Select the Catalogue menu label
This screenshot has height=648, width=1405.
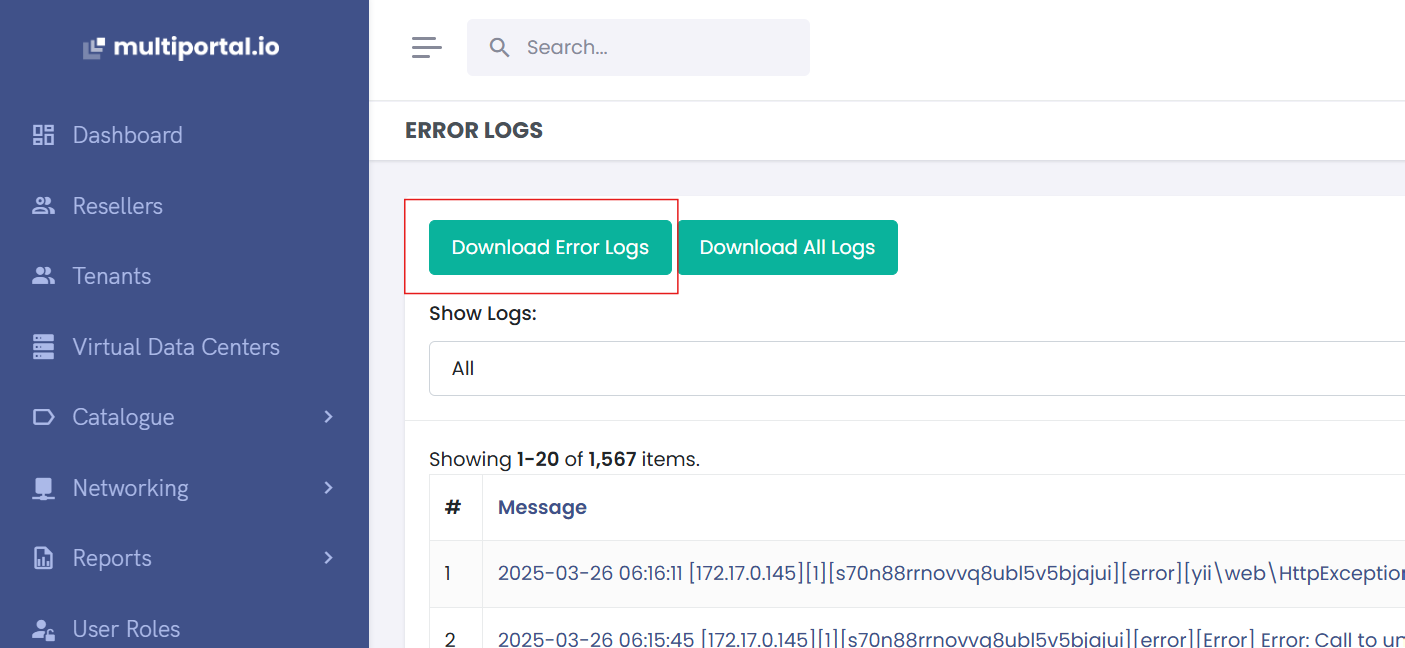point(123,417)
